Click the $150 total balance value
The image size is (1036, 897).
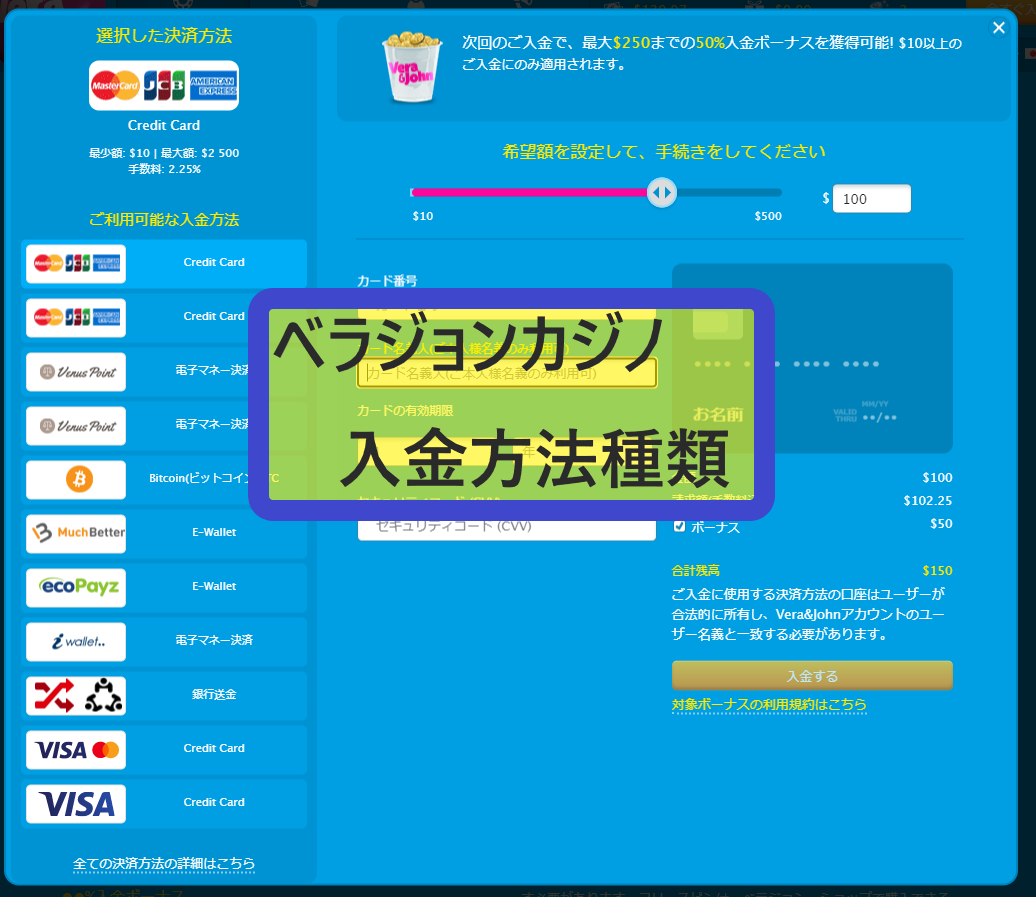coord(938,571)
